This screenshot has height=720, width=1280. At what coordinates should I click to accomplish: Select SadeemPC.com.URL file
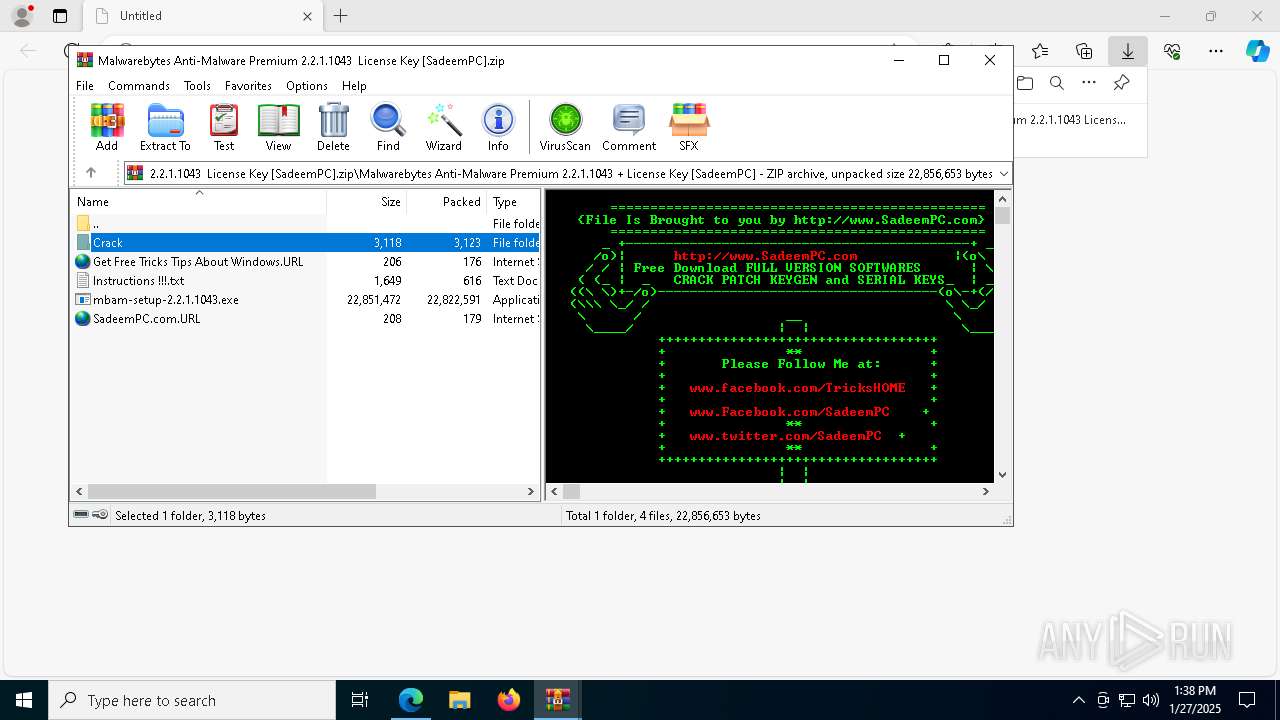[x=305, y=319]
